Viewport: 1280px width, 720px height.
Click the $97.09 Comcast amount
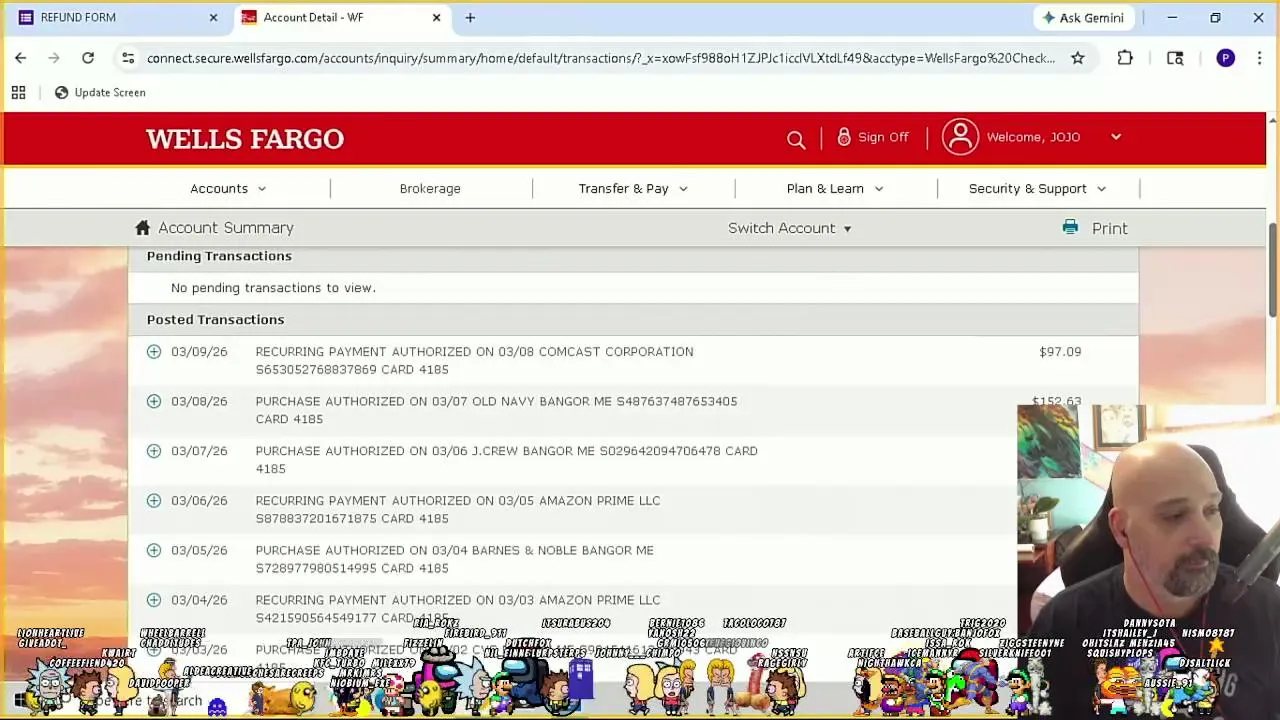point(1060,351)
